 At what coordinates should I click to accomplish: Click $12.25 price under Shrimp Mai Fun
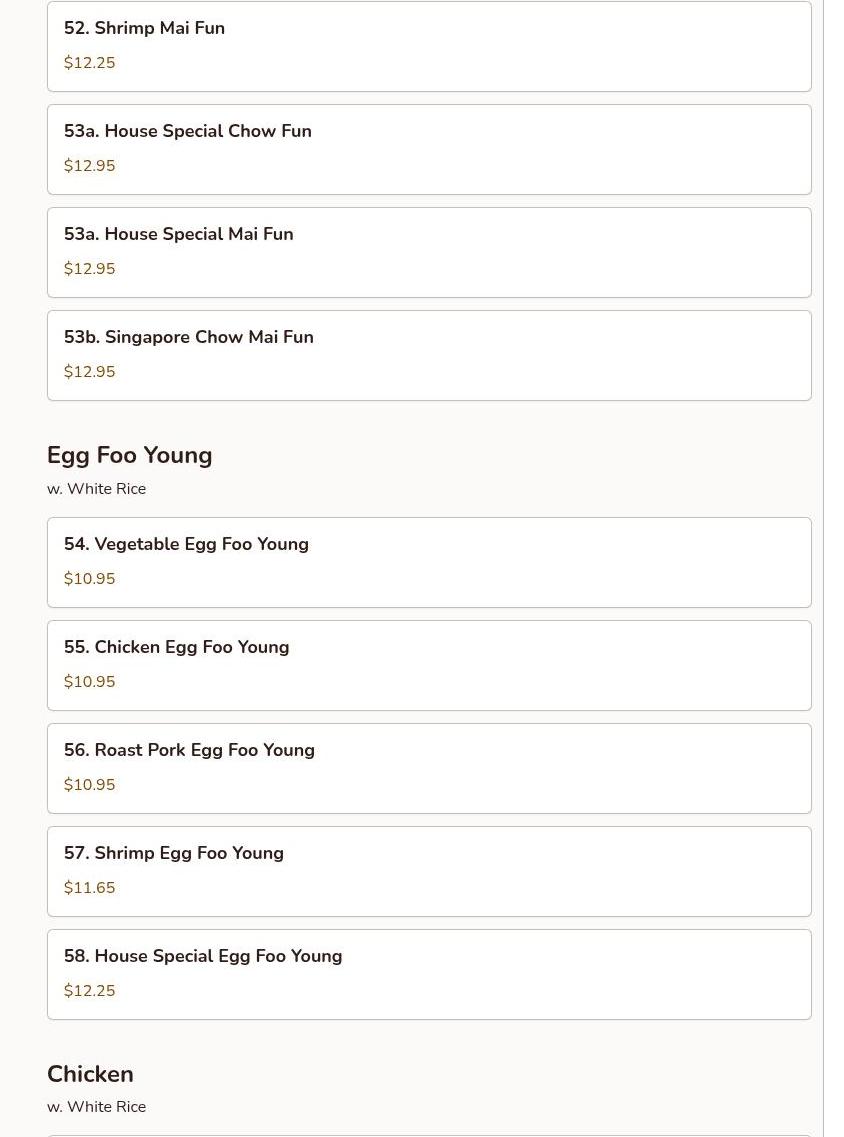89,63
